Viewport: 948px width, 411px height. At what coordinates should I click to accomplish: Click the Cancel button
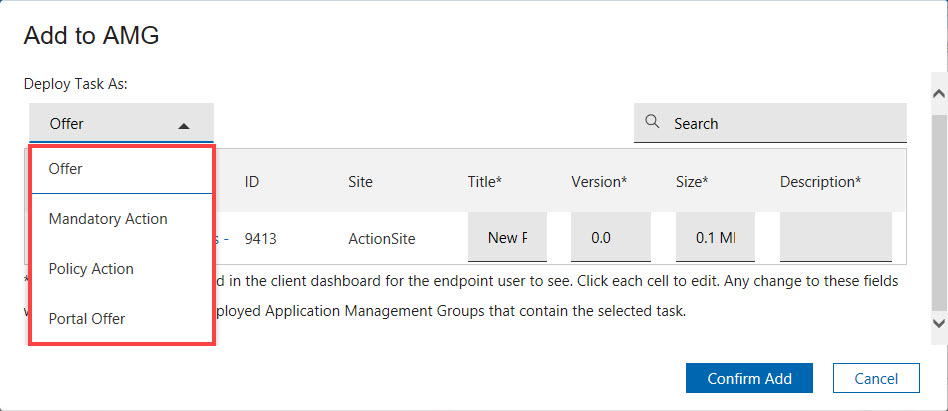click(875, 379)
